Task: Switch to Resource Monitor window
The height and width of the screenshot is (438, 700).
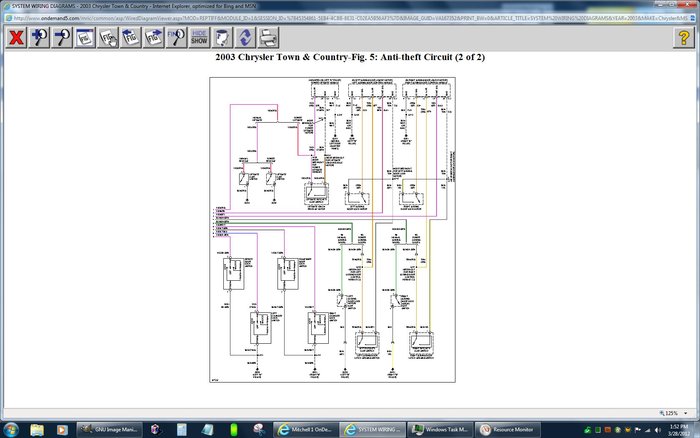Action: click(508, 430)
